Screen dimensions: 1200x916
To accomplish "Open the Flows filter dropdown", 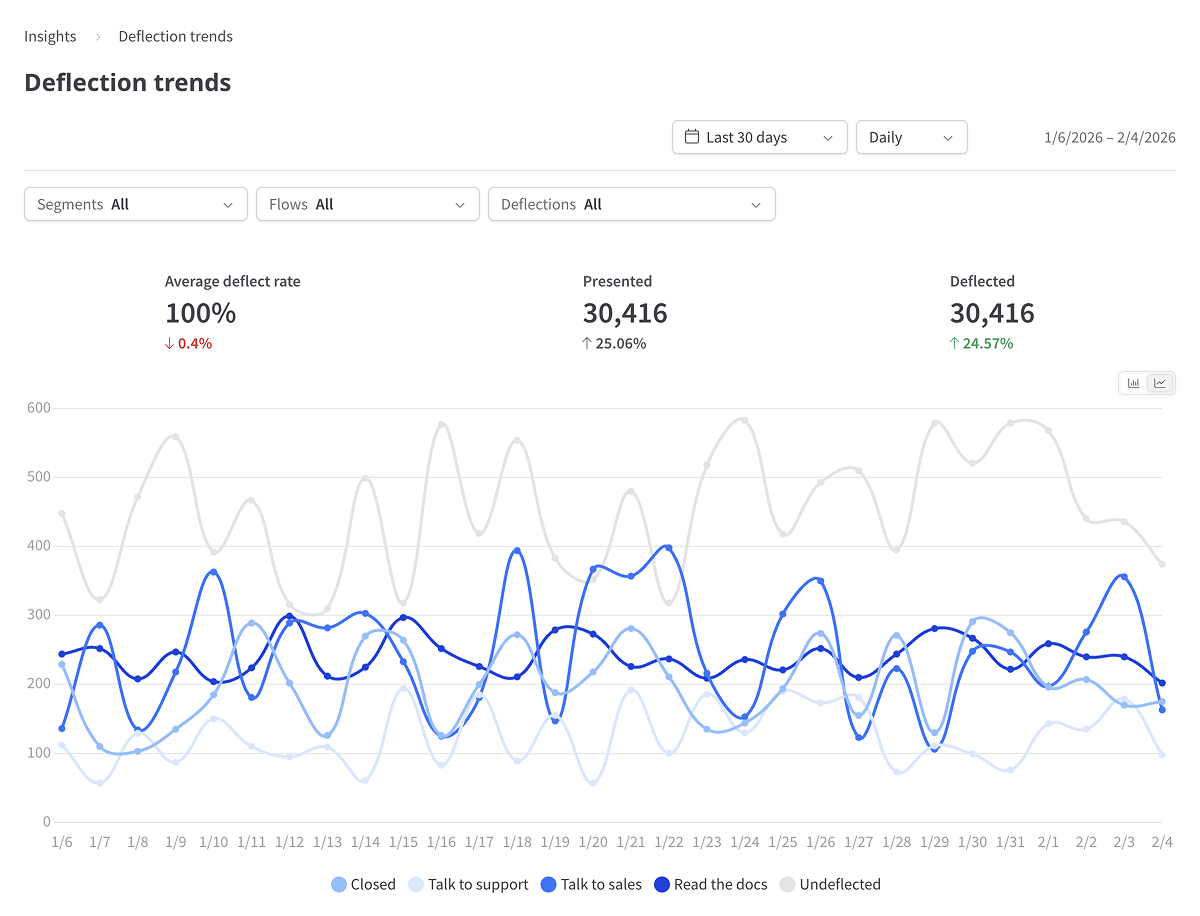I will (x=367, y=204).
